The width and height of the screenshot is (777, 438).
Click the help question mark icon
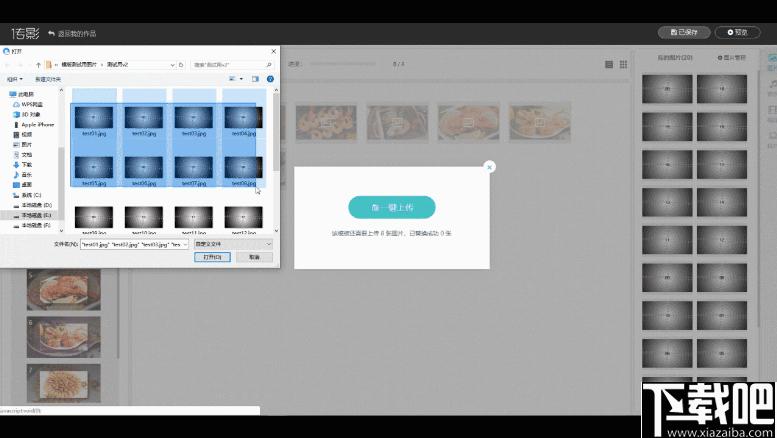tap(270, 79)
